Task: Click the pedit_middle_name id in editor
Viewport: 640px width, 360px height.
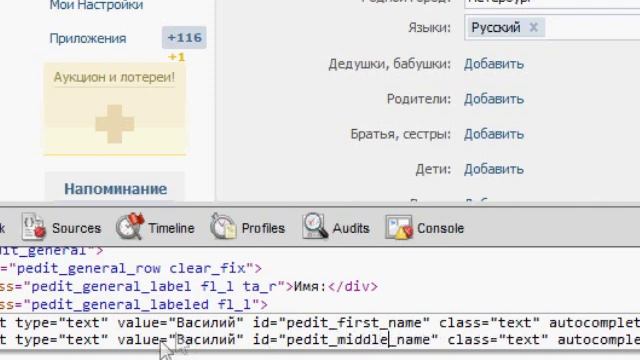Action: click(x=358, y=340)
